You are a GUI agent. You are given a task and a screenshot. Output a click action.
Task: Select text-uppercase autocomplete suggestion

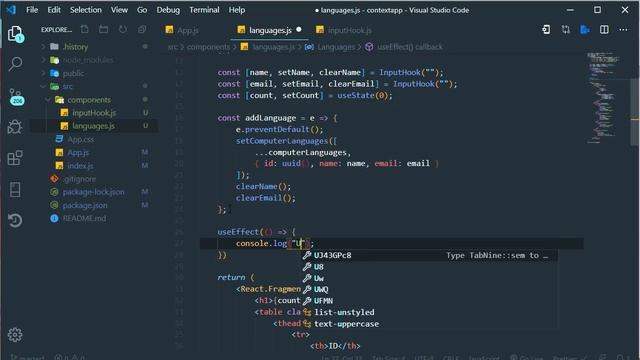click(x=429, y=324)
